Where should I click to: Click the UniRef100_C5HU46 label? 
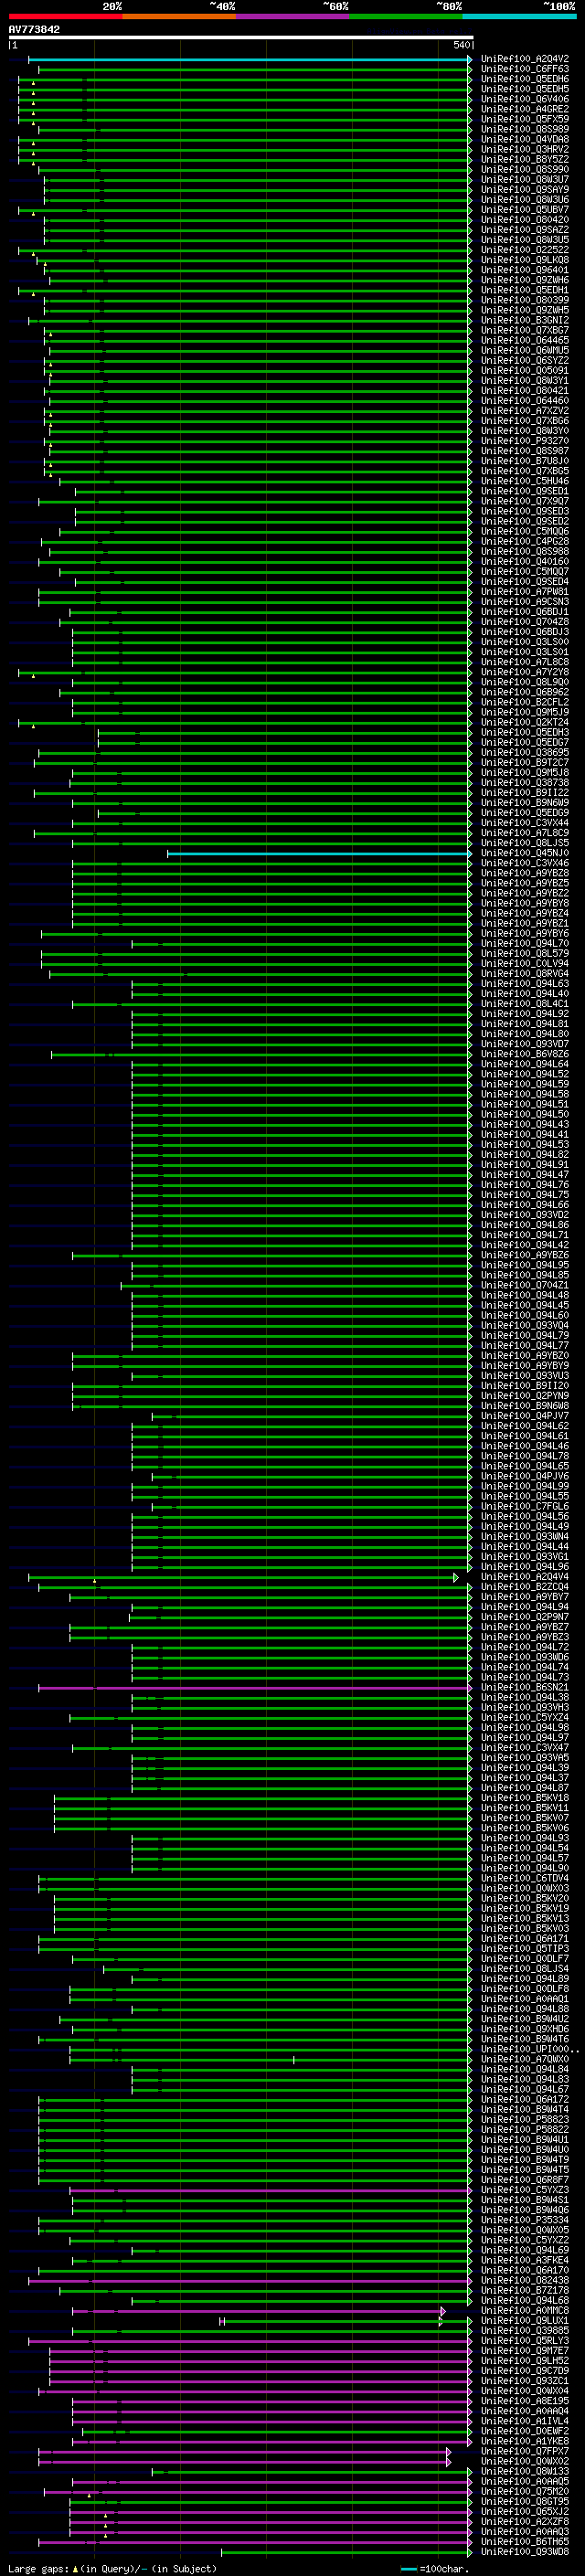pos(525,481)
